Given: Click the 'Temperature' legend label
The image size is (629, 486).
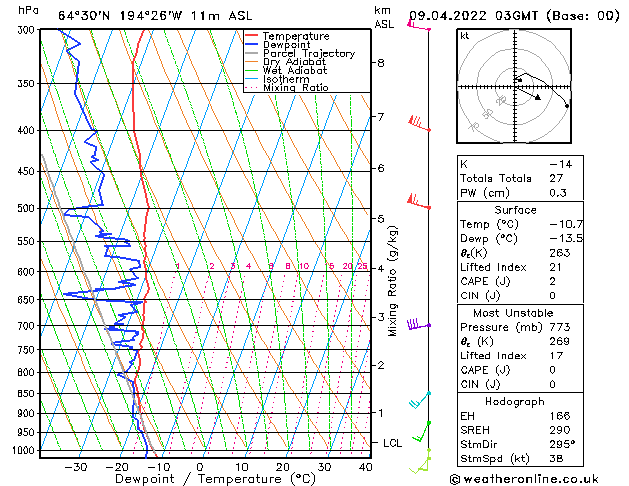Looking at the screenshot, I should pyautogui.click(x=296, y=36).
